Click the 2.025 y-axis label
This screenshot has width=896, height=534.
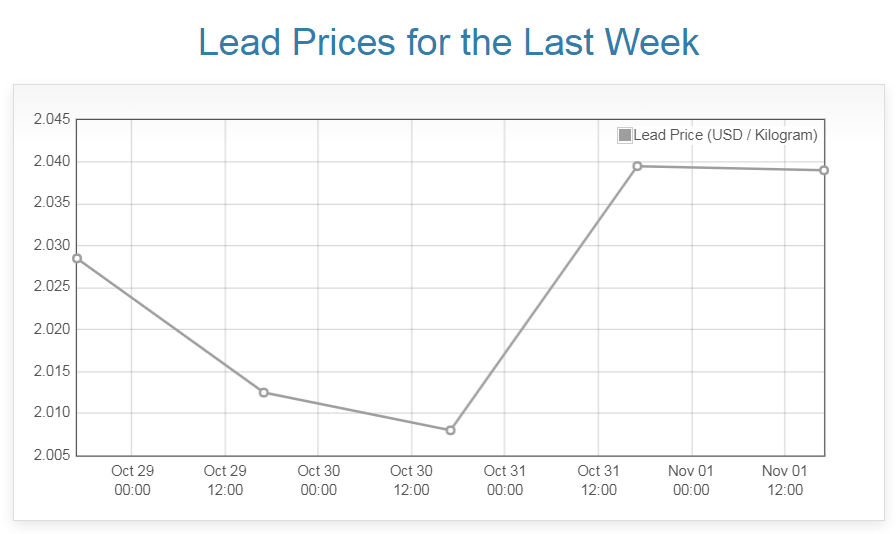(52, 288)
